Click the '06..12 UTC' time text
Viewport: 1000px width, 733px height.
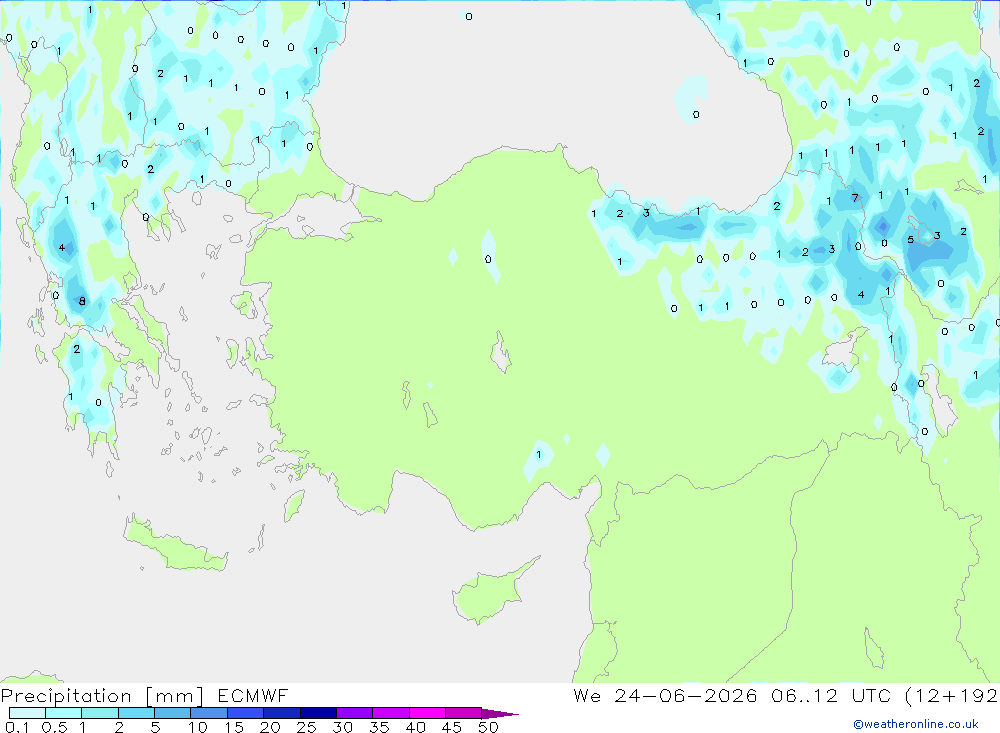831,695
